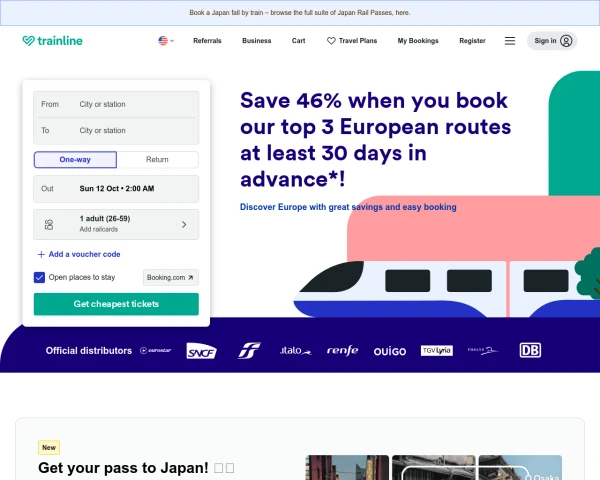600x480 pixels.
Task: Open the Register menu item
Action: [x=472, y=41]
